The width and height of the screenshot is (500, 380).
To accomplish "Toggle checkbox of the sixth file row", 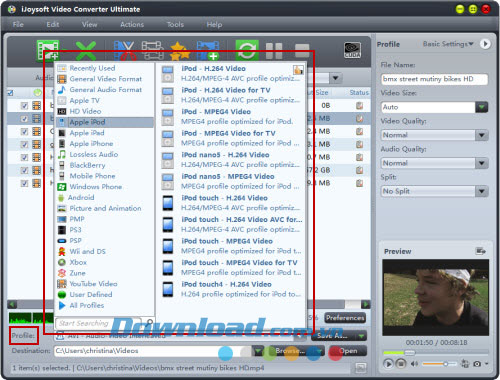I will point(24,170).
